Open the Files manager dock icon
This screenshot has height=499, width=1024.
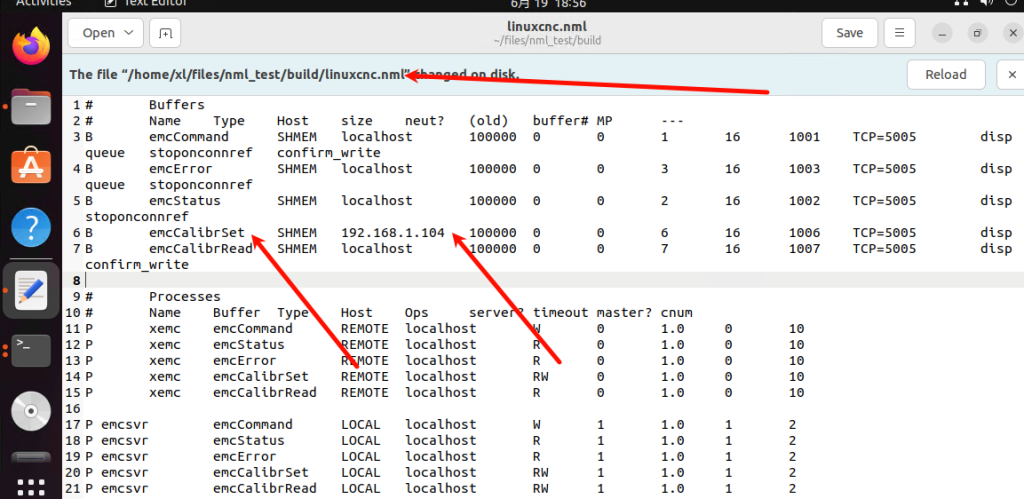(31, 108)
